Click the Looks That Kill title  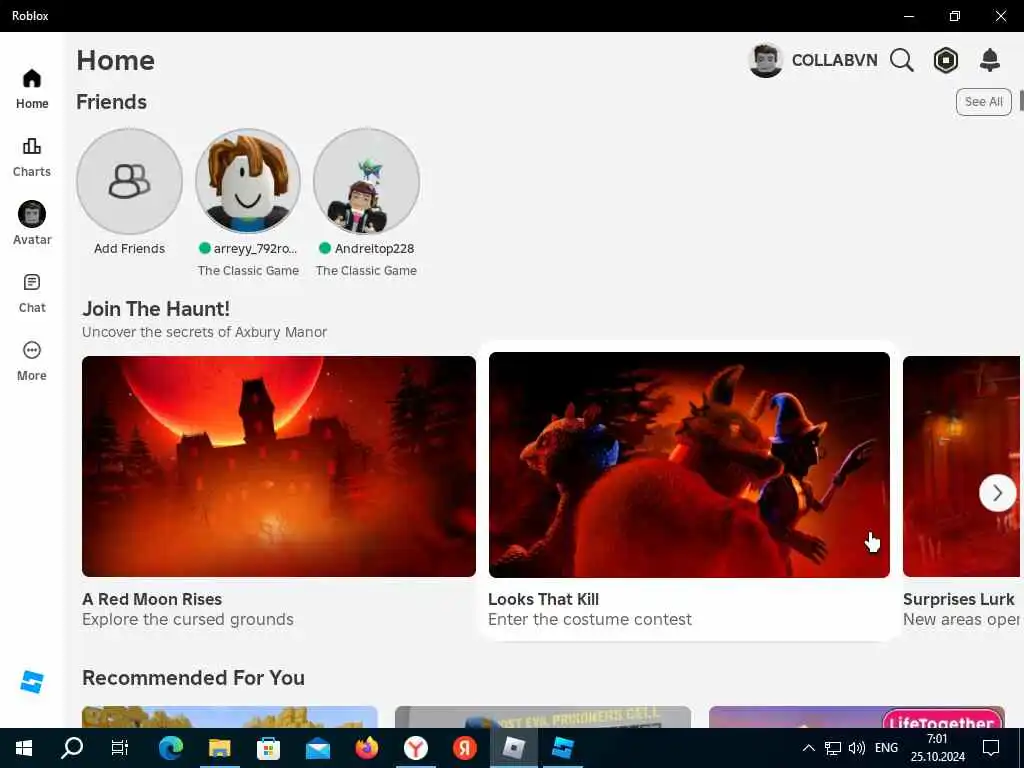pos(543,599)
